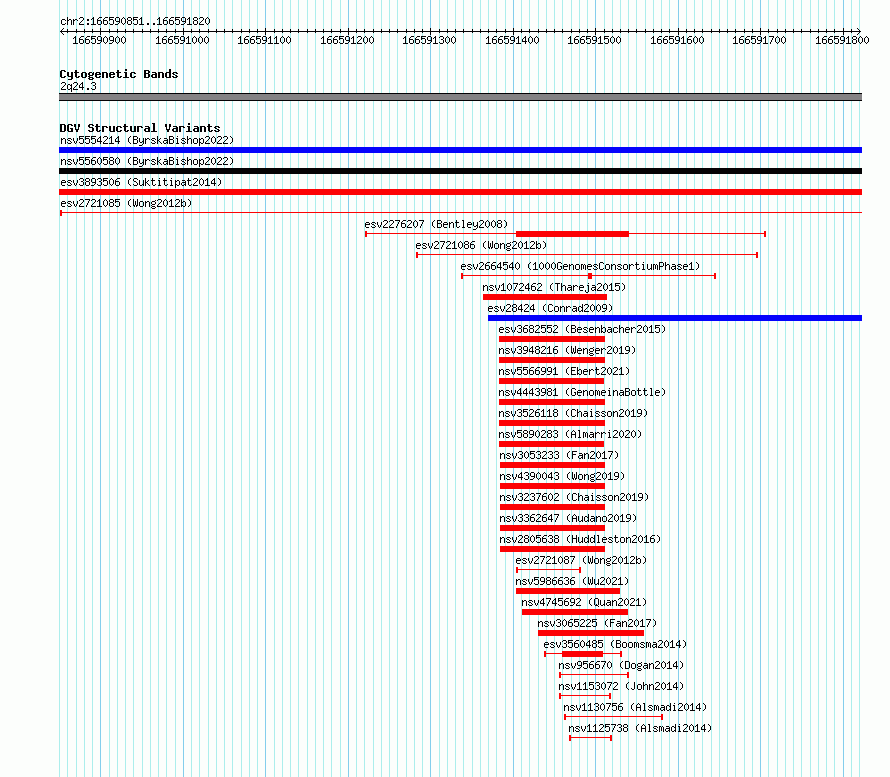Select the 2q24.3 band label
The width and height of the screenshot is (890, 777).
[x=78, y=86]
